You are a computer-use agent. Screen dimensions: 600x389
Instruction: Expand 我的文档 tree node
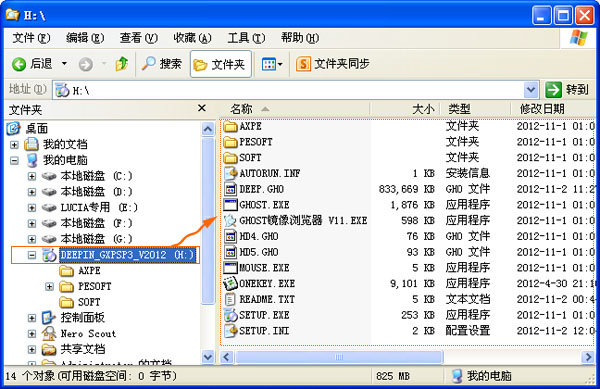15,145
